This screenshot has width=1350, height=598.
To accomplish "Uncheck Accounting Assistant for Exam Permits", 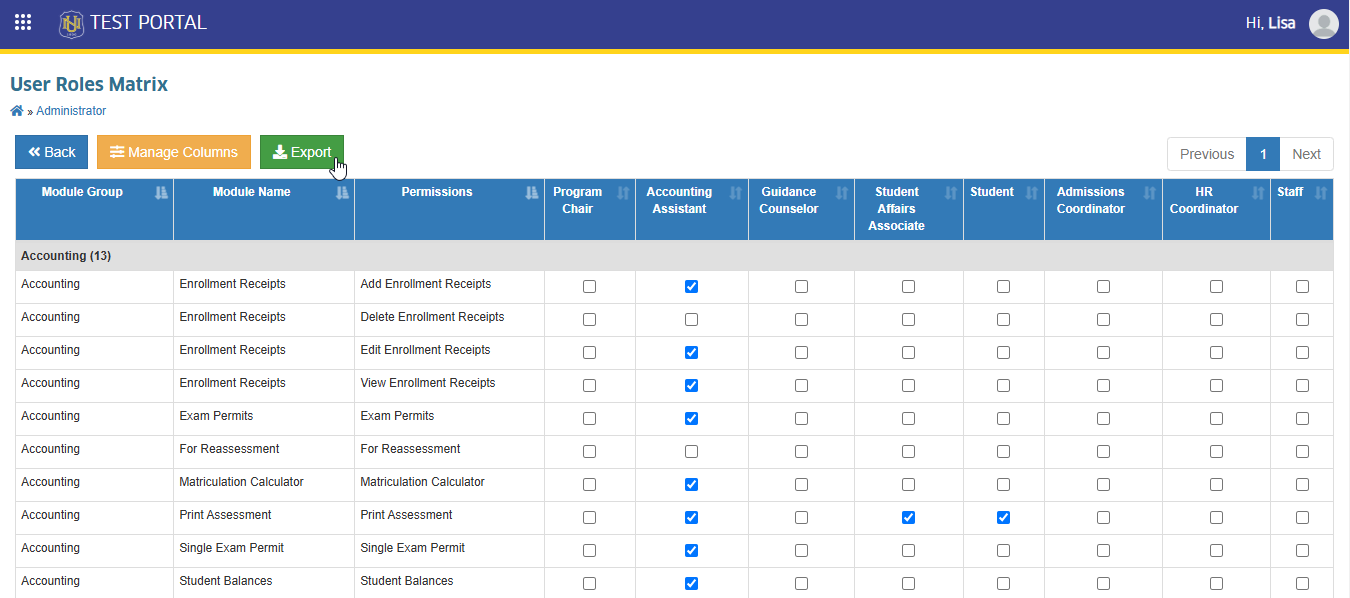I will (x=691, y=419).
